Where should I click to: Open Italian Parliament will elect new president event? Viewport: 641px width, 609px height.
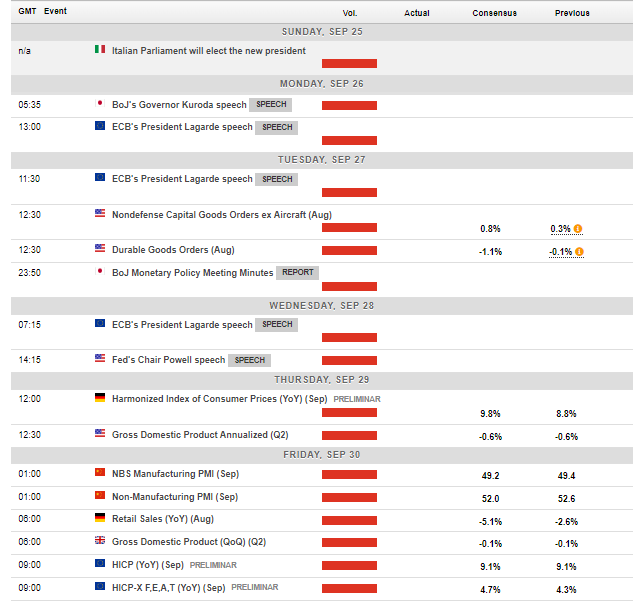point(209,51)
